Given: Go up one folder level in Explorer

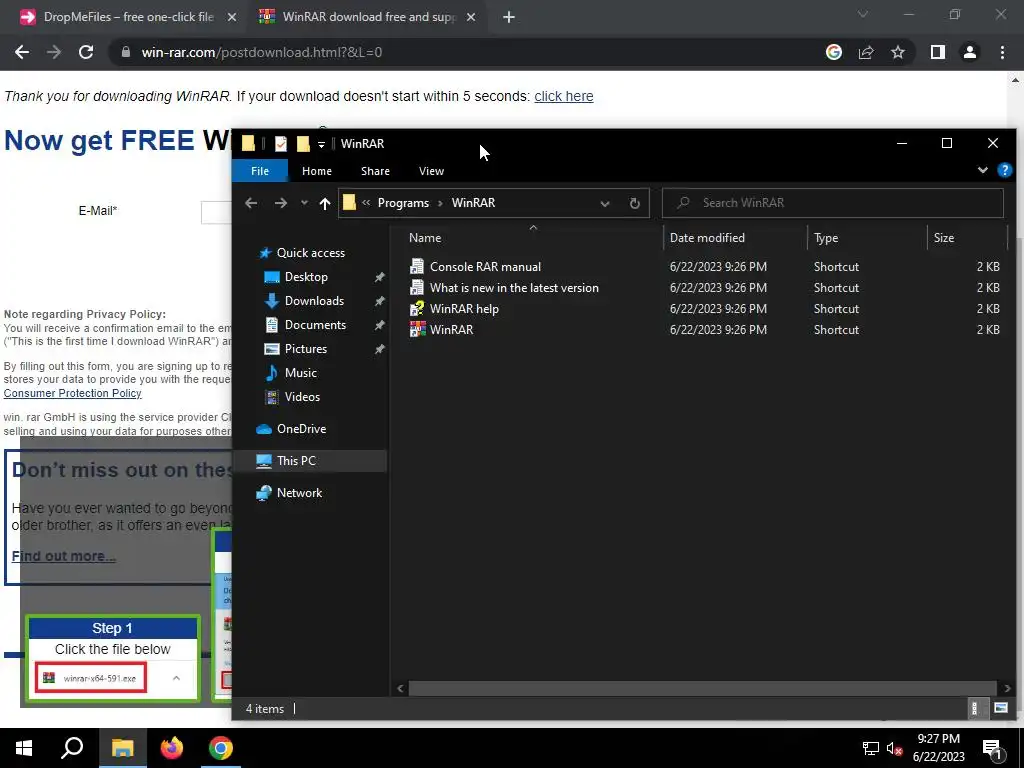Looking at the screenshot, I should tap(325, 203).
